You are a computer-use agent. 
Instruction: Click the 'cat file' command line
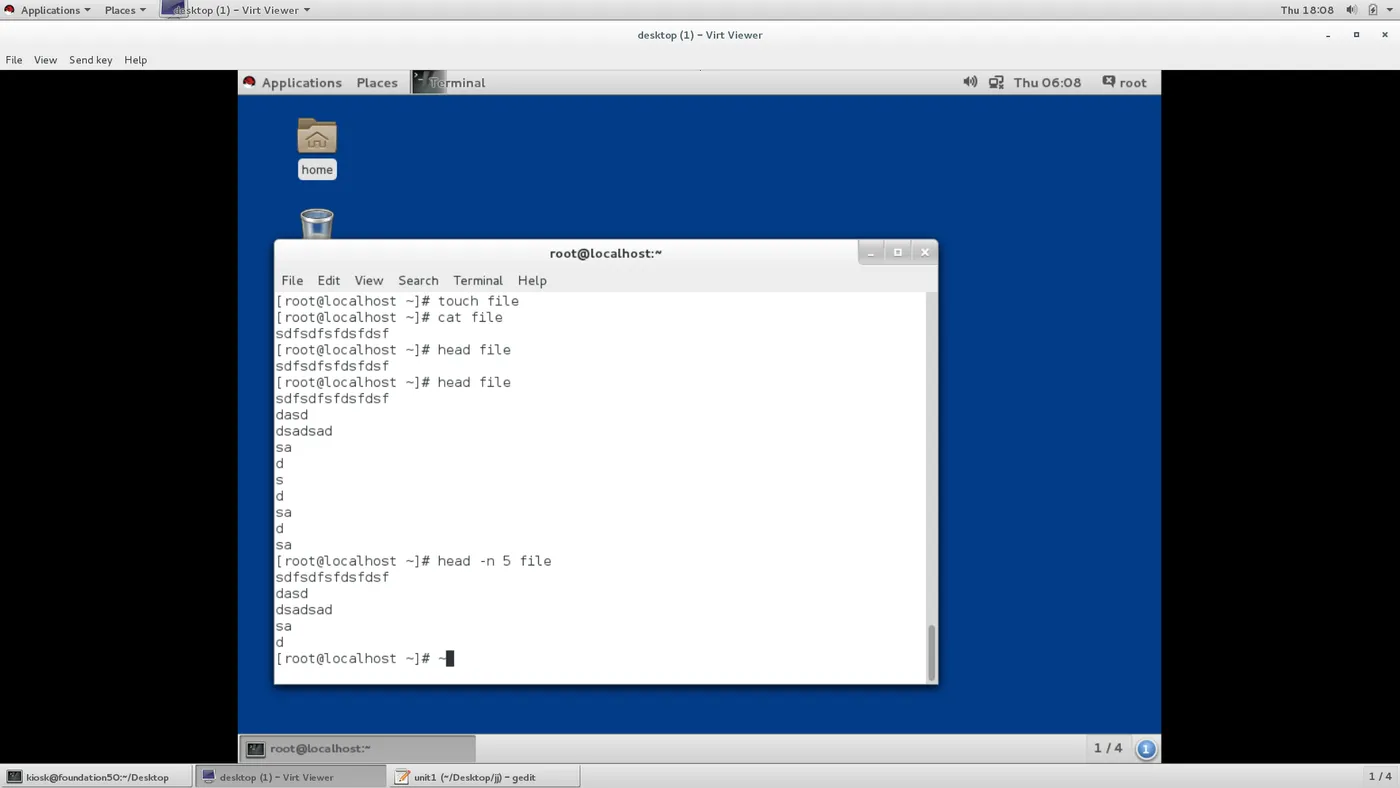[x=389, y=317]
